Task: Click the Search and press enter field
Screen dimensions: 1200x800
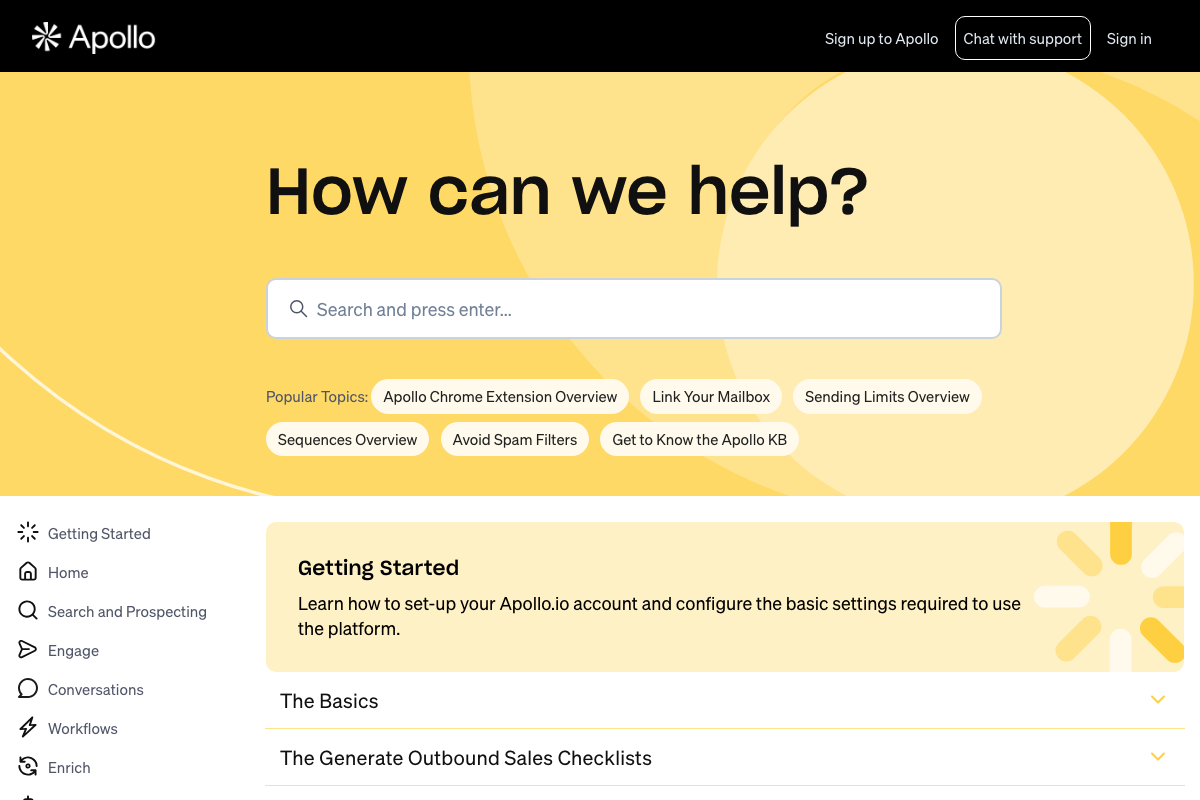Action: pos(633,308)
